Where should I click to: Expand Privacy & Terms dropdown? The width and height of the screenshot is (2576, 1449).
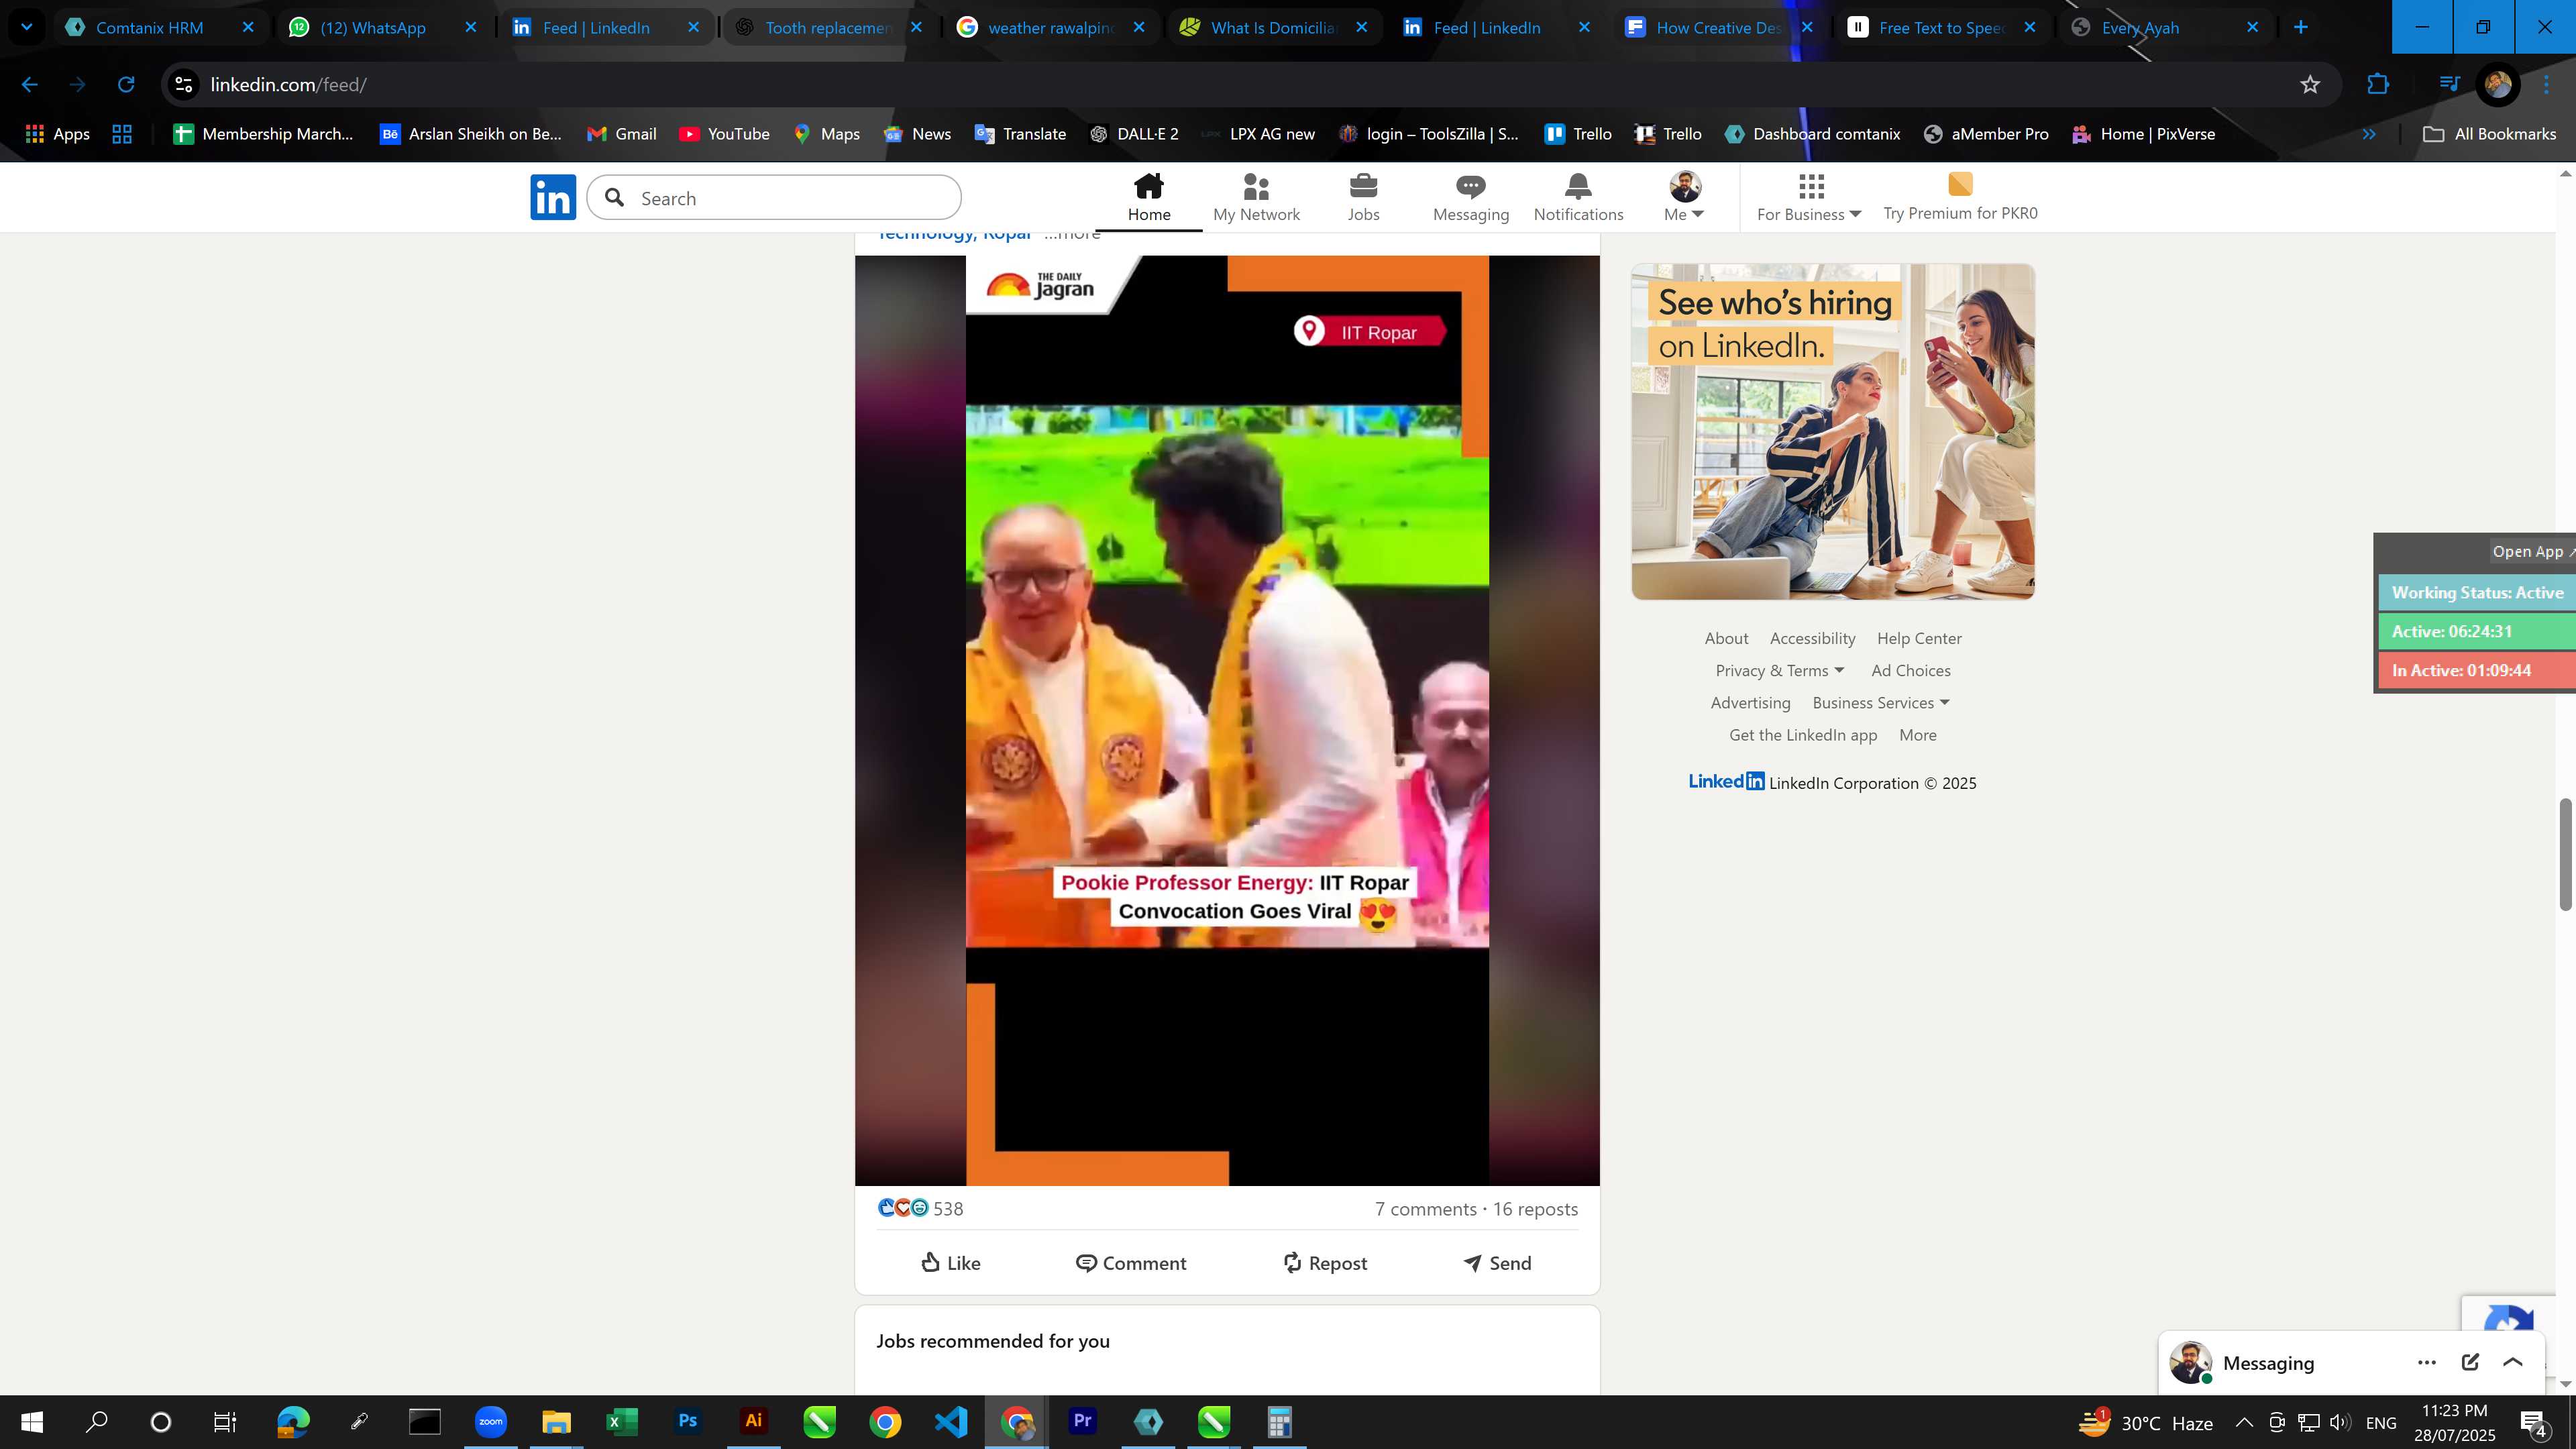pos(1779,670)
